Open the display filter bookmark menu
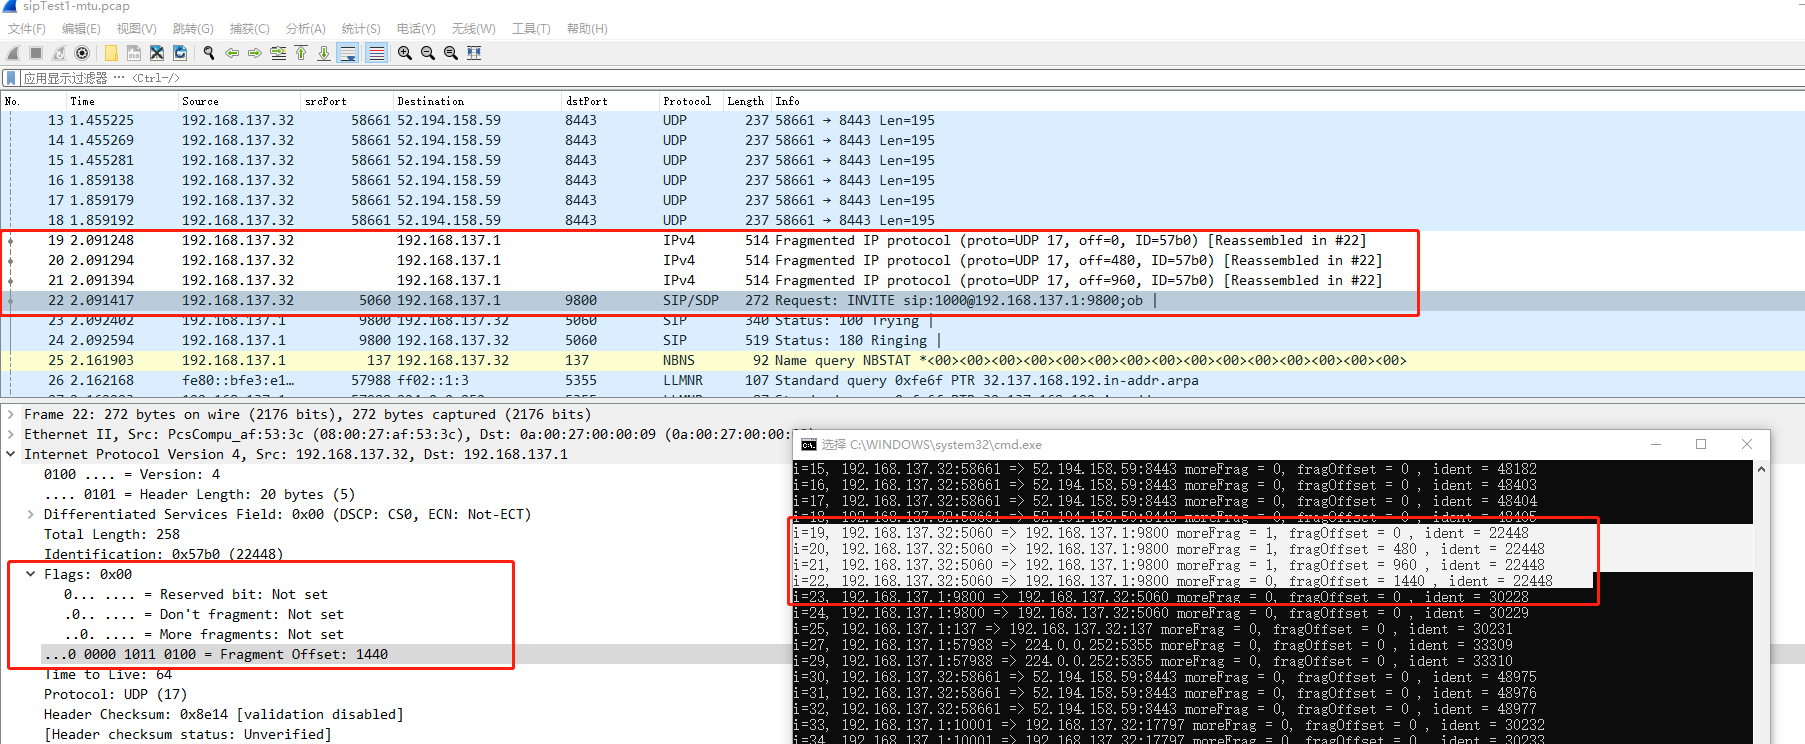The width and height of the screenshot is (1805, 744). click(11, 78)
